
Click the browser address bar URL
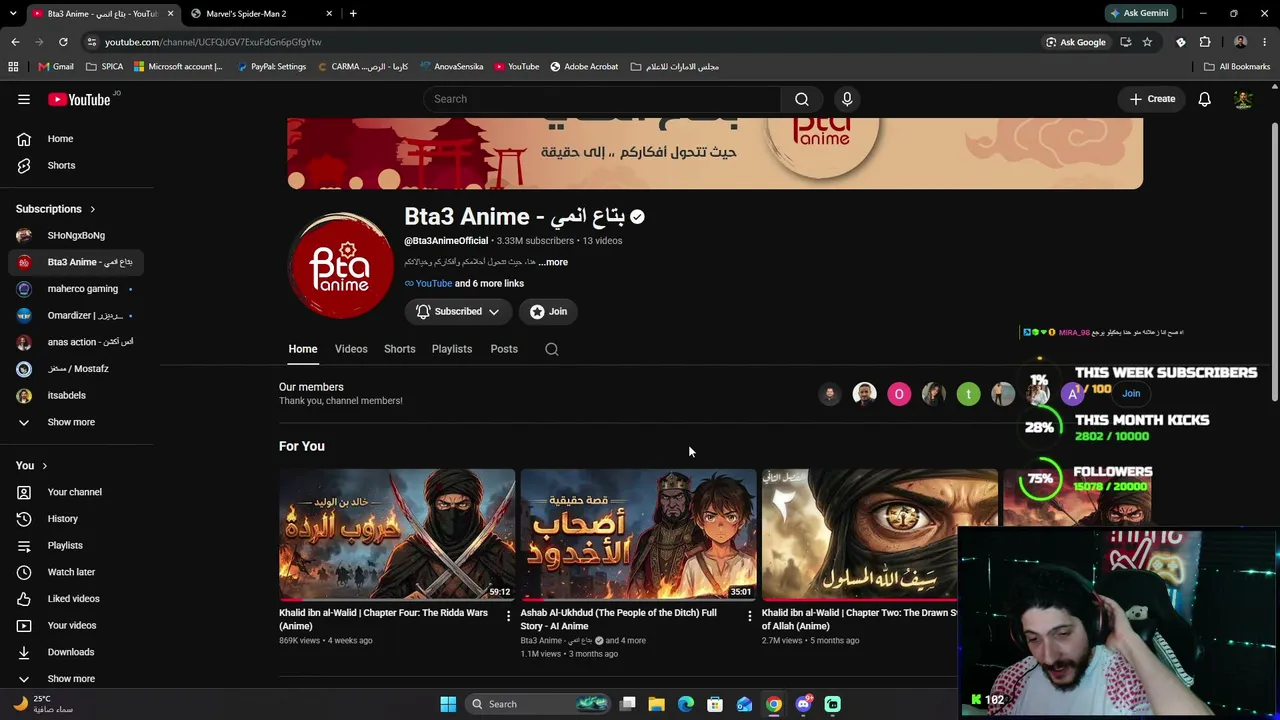click(x=213, y=42)
